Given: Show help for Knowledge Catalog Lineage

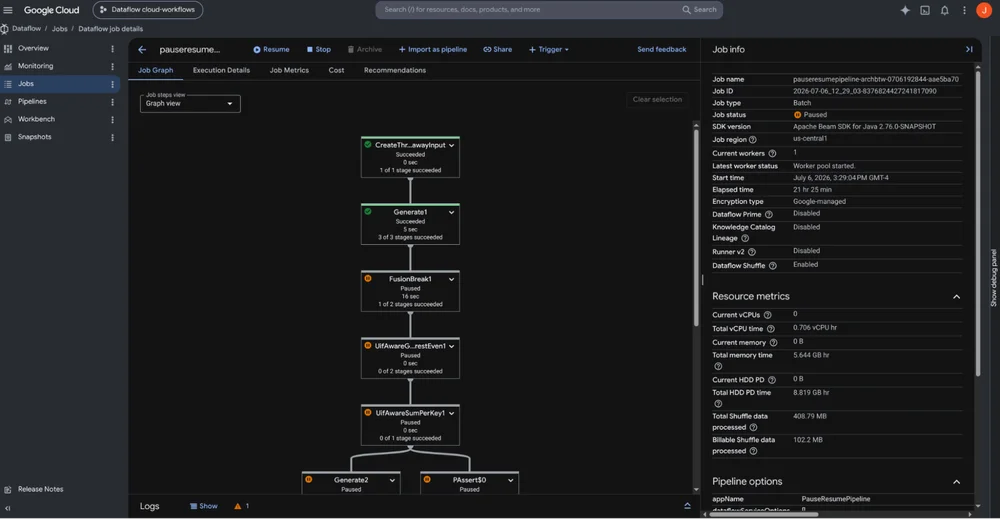Looking at the screenshot, I should pos(745,238).
